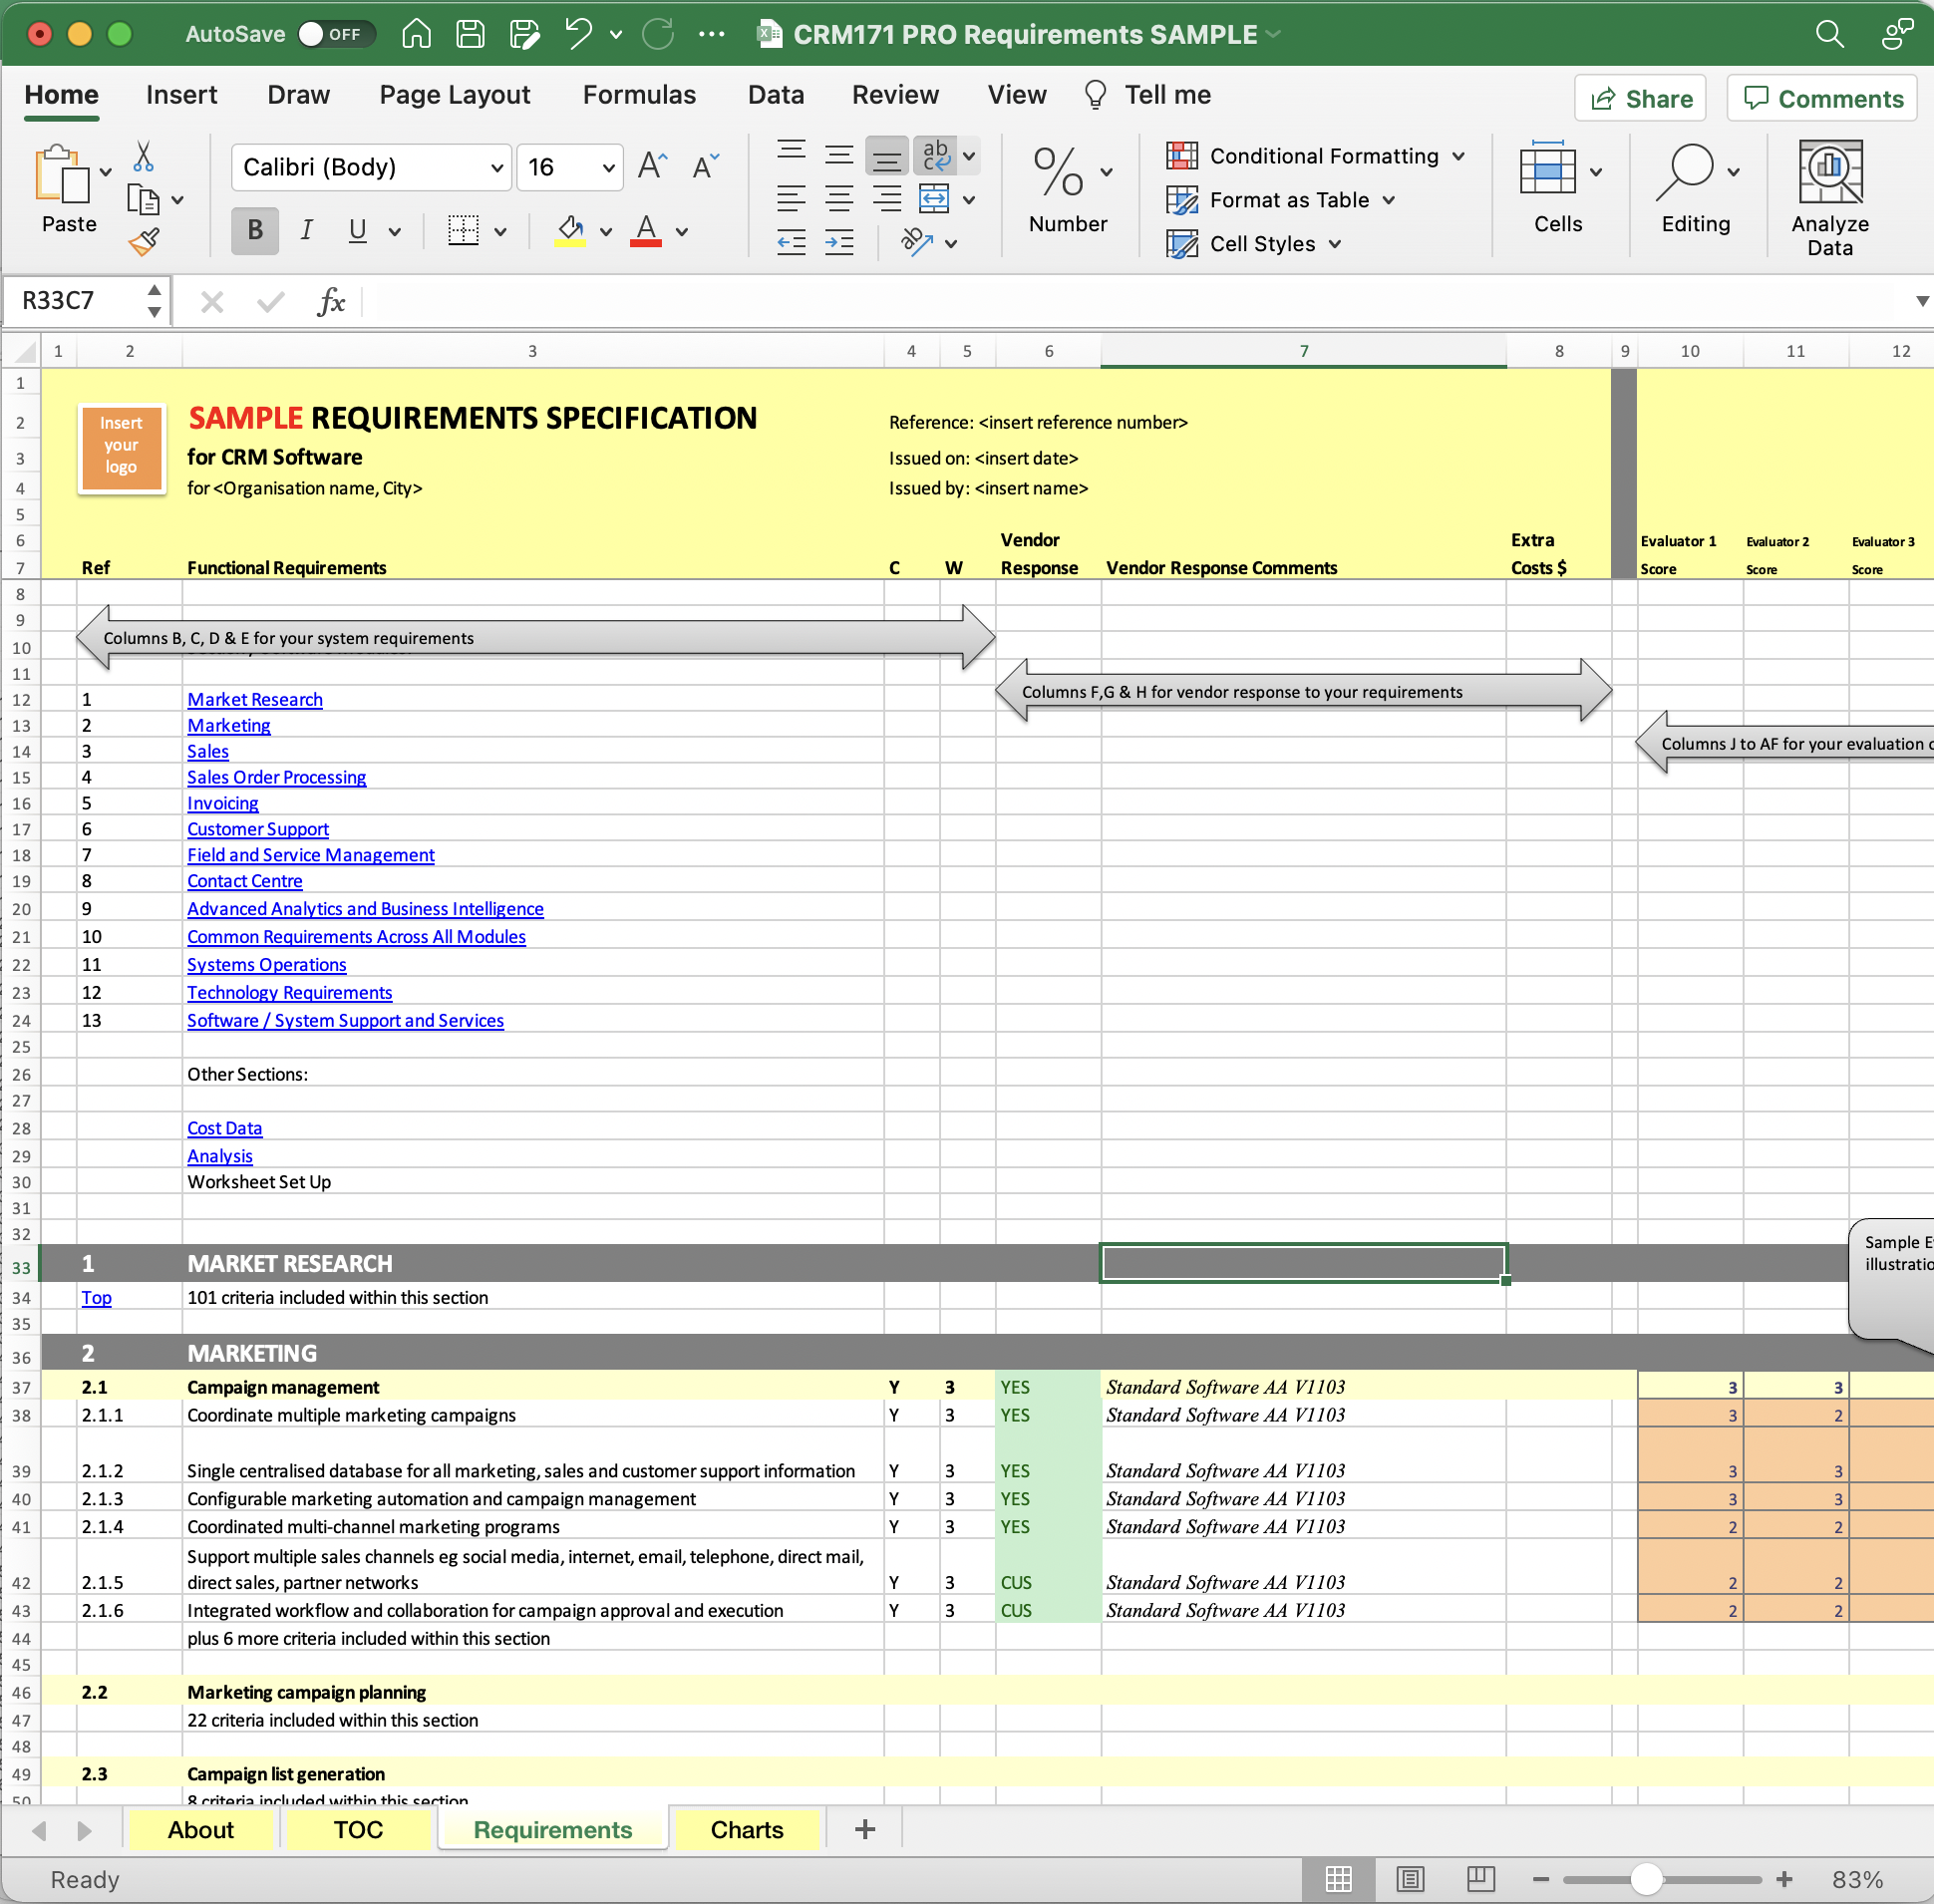The height and width of the screenshot is (1904, 1934).
Task: Click the Format Painter brush icon
Action: pyautogui.click(x=144, y=241)
